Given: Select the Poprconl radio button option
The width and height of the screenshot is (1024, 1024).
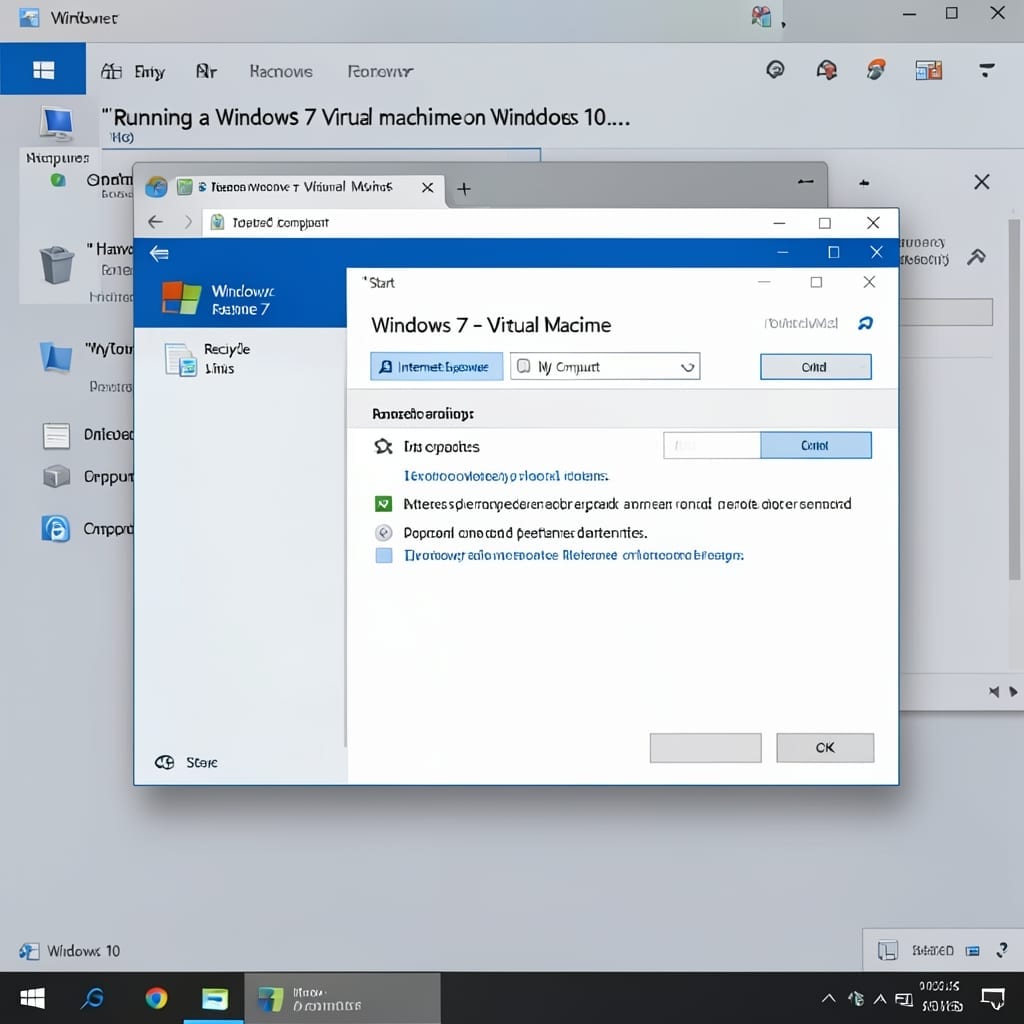Looking at the screenshot, I should coord(383,533).
